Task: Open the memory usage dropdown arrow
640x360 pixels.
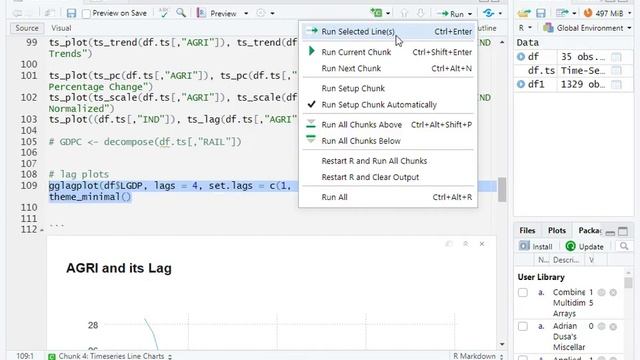Action: 629,13
